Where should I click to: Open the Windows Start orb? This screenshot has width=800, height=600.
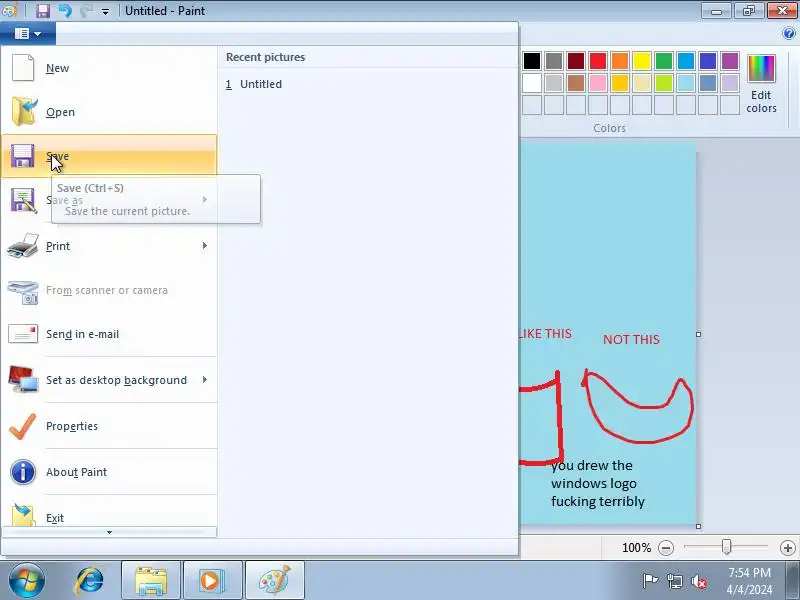tap(26, 581)
